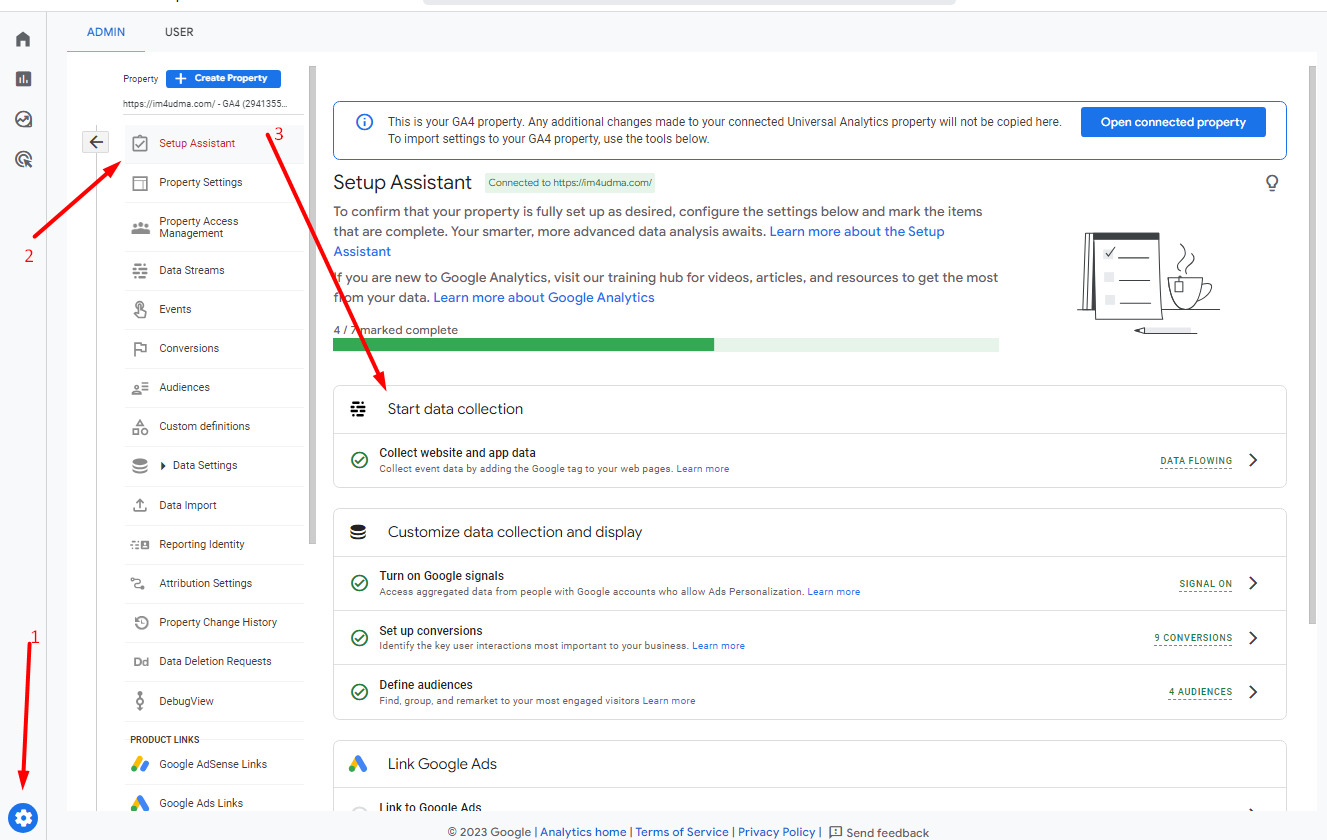The height and width of the screenshot is (840, 1327).
Task: Click the 4 AUDIENCES status label
Action: click(x=1200, y=692)
